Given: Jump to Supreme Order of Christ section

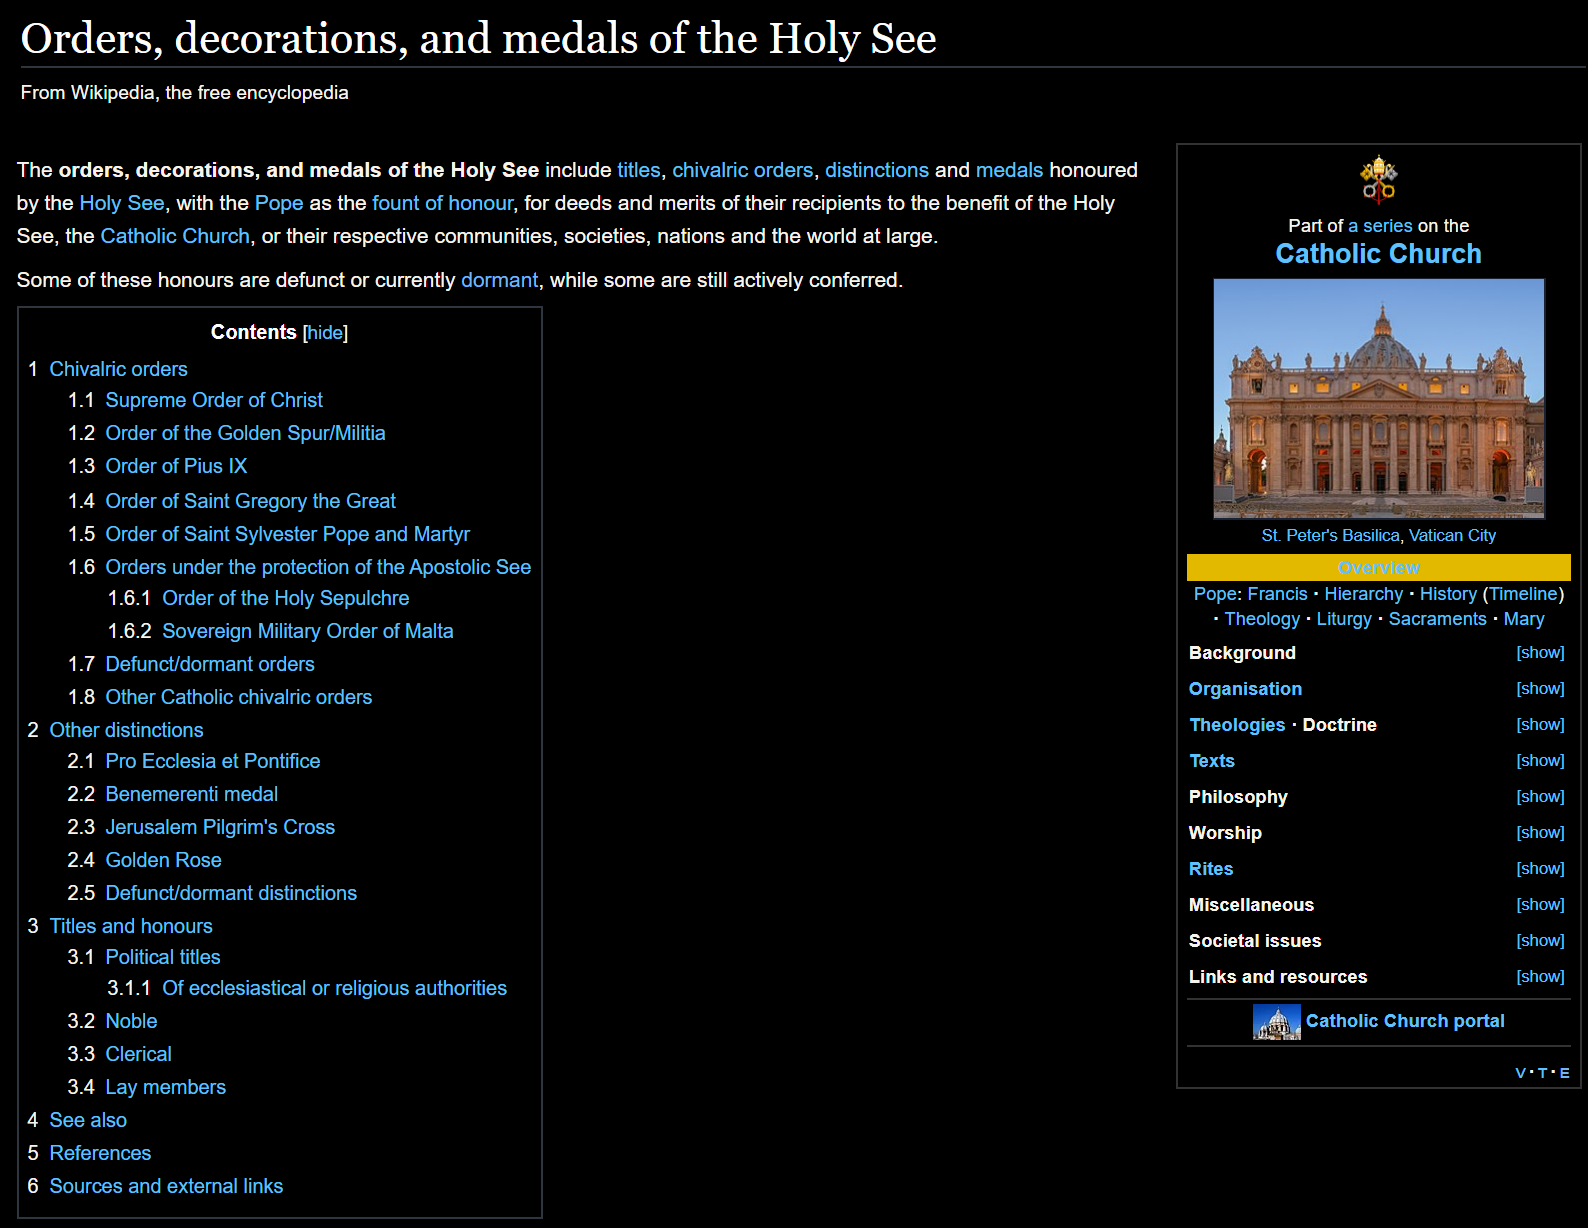Looking at the screenshot, I should (214, 400).
